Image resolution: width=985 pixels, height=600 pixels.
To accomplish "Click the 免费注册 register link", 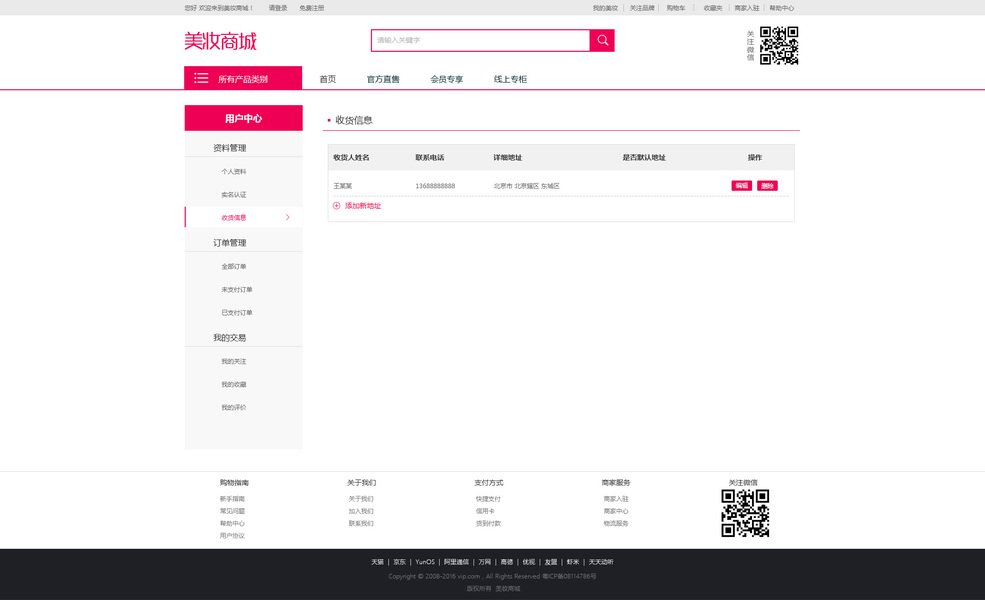I will click(x=312, y=8).
